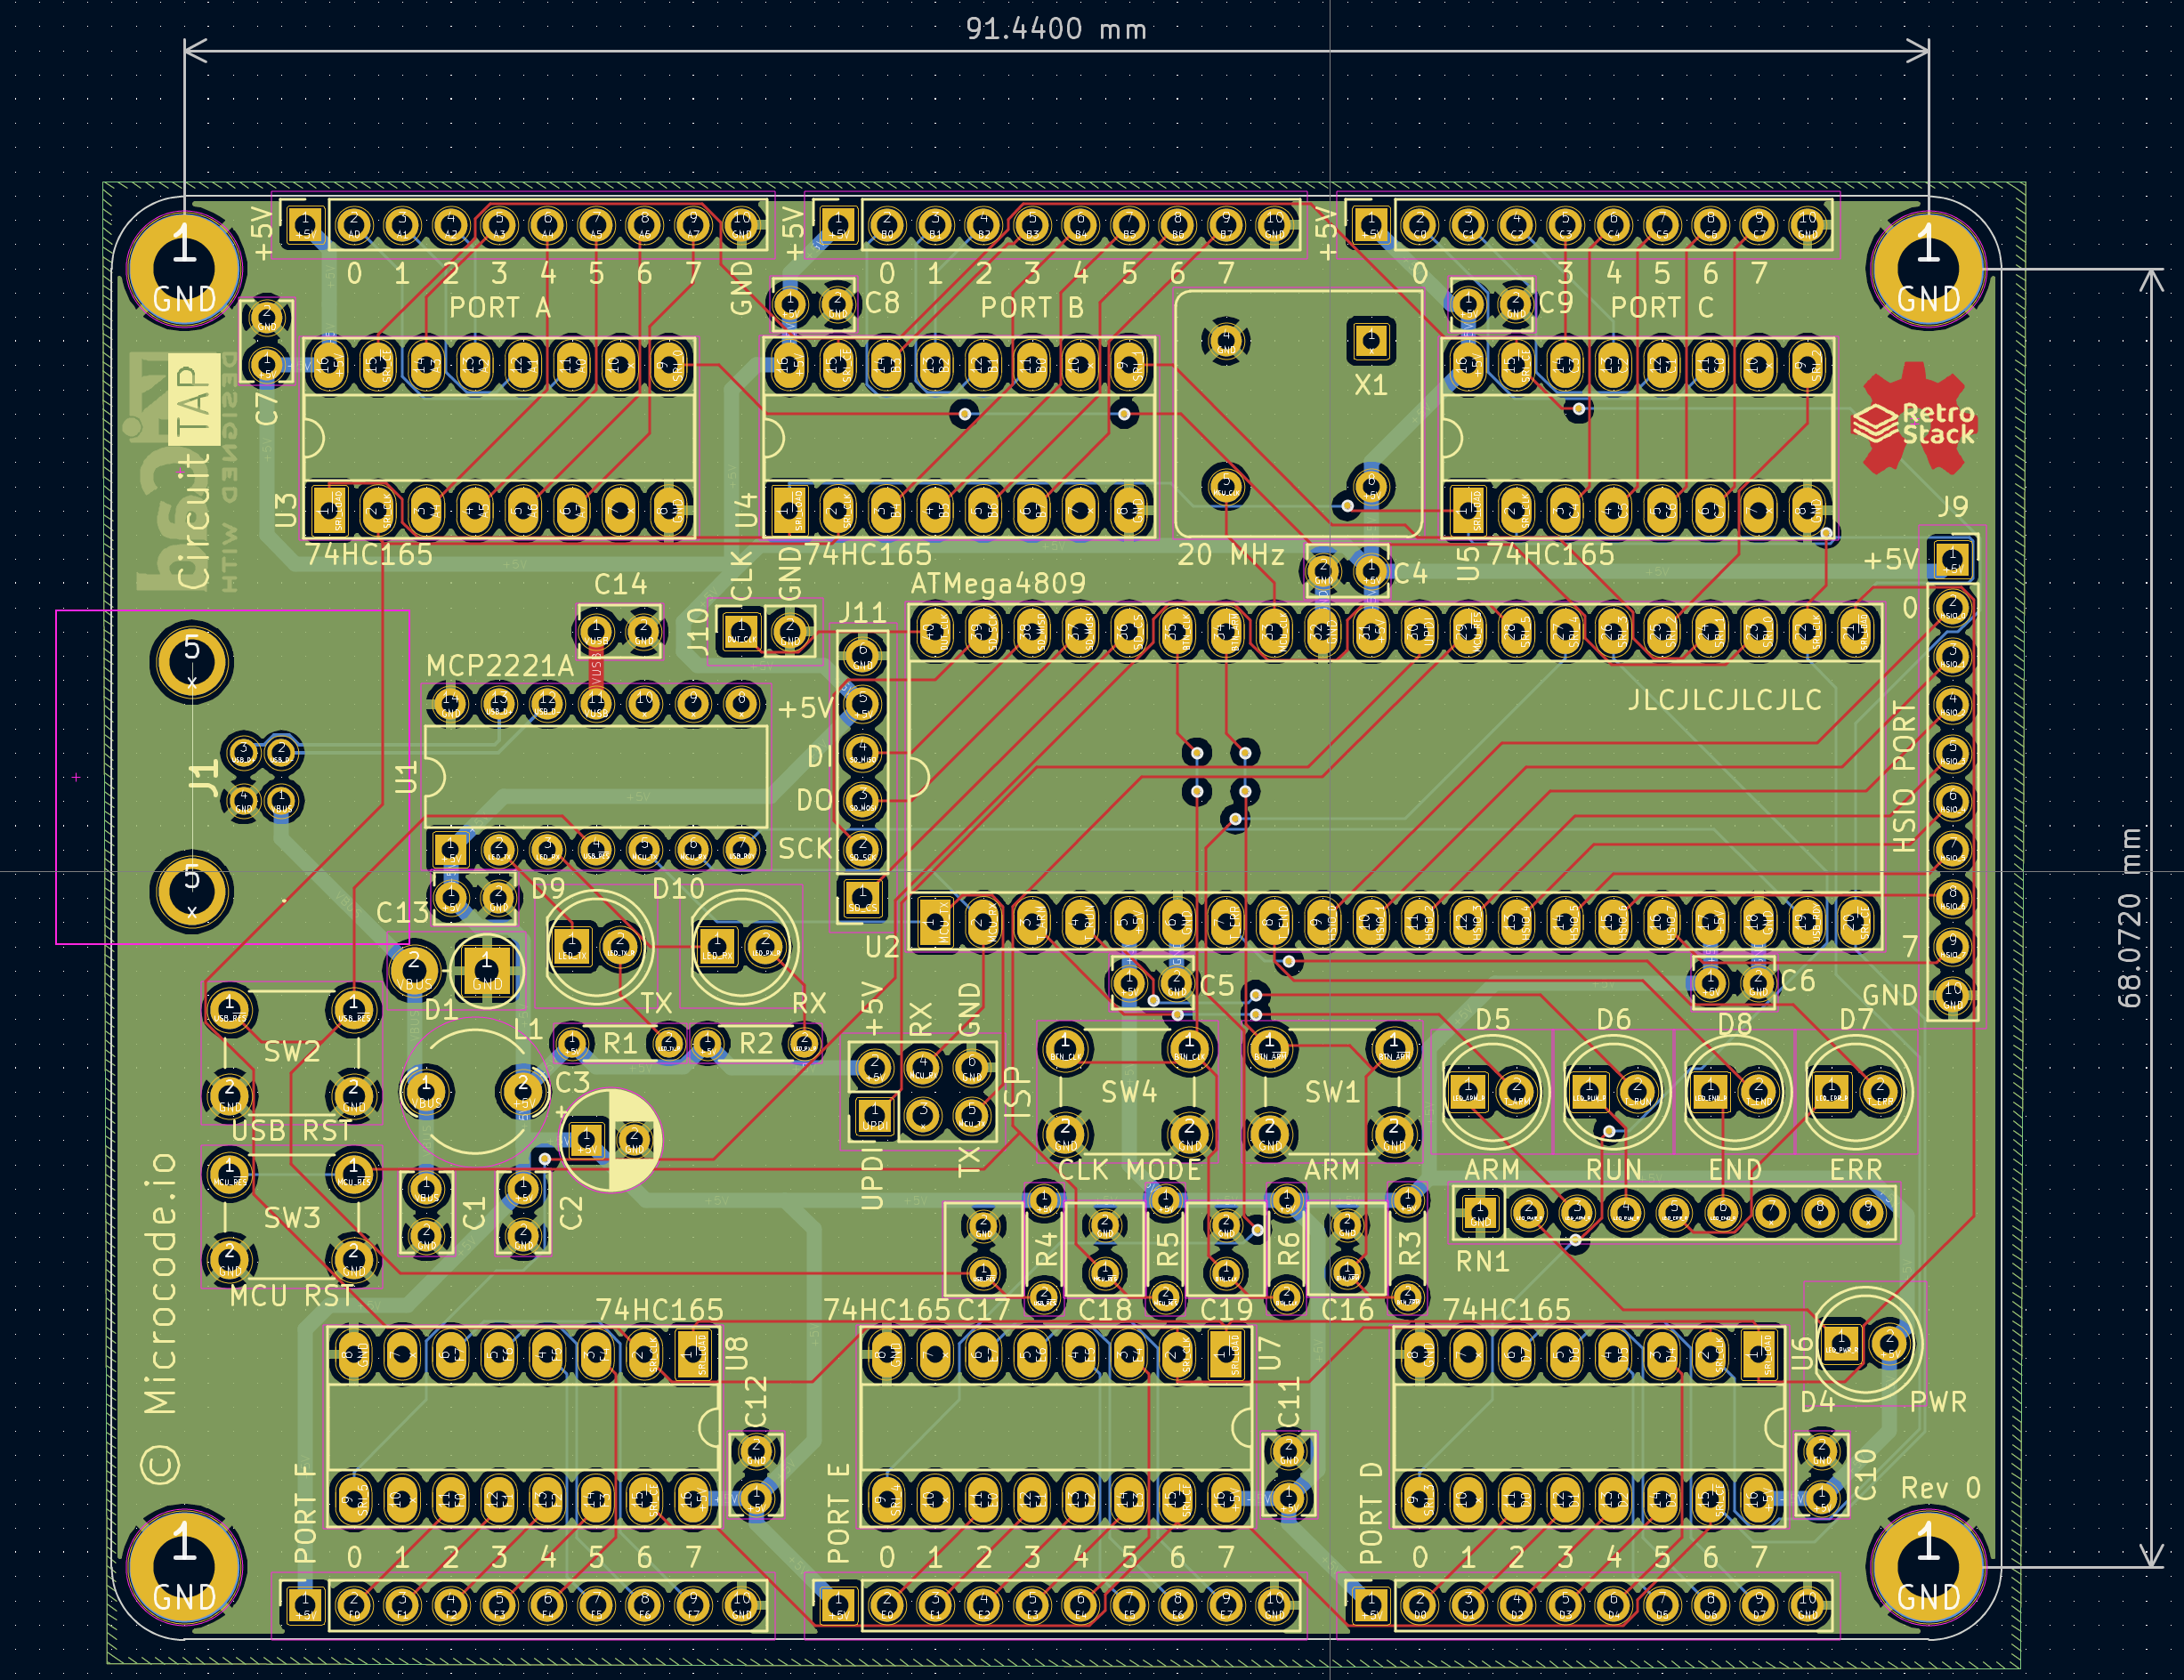Click the MCU RST label
This screenshot has width=2184, height=1680.
click(291, 1296)
